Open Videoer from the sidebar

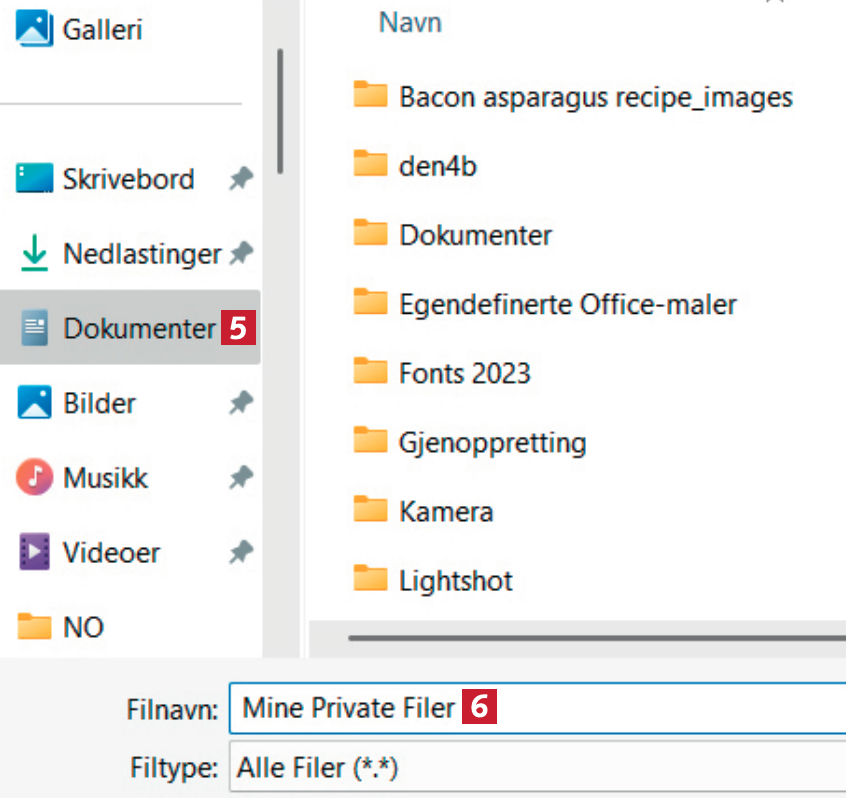pos(111,552)
